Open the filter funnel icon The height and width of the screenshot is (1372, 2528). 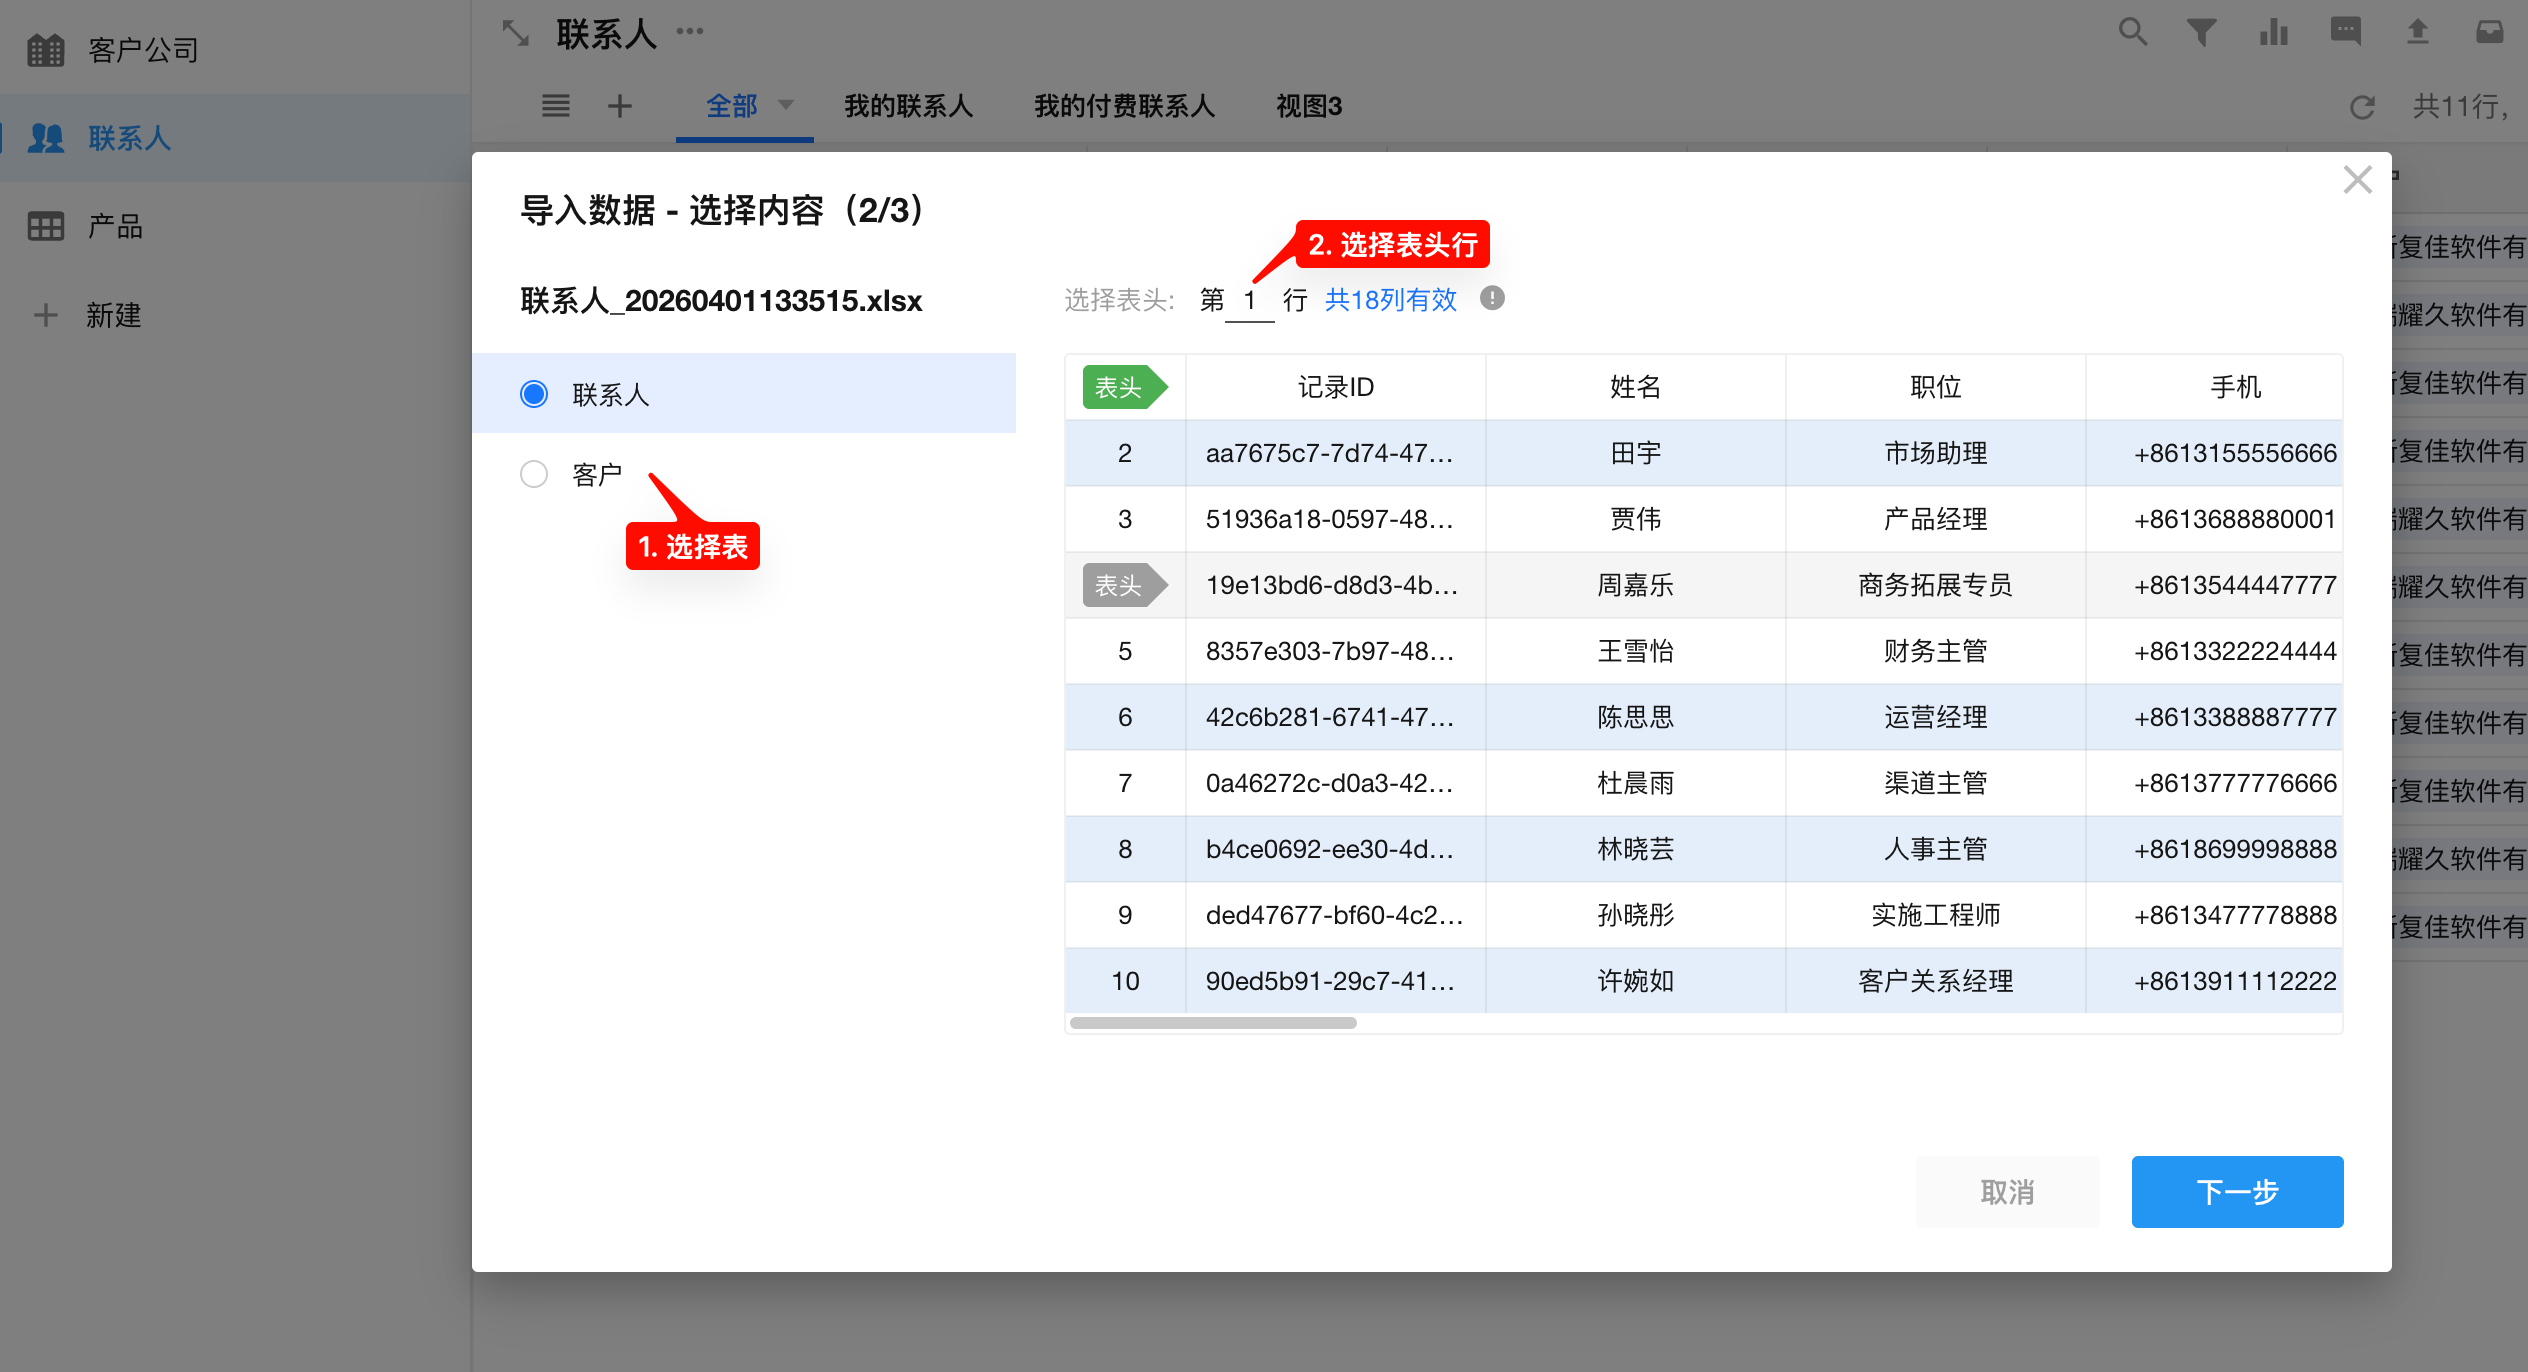tap(2201, 32)
